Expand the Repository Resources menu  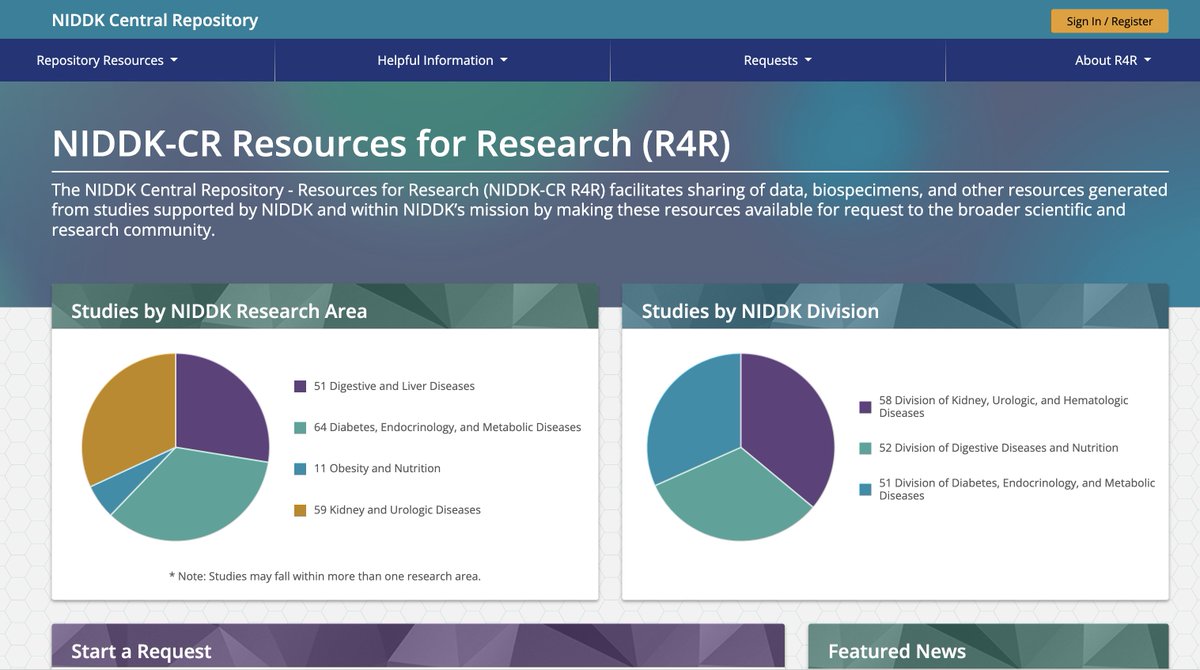tap(107, 60)
